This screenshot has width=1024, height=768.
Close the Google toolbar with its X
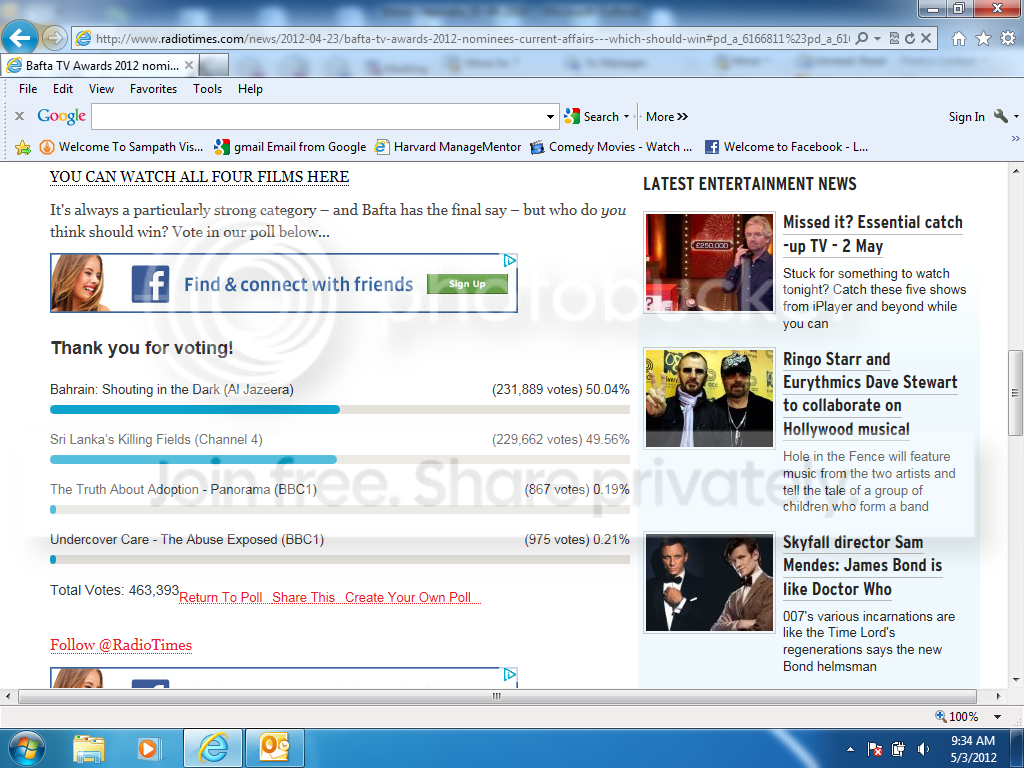(20, 116)
